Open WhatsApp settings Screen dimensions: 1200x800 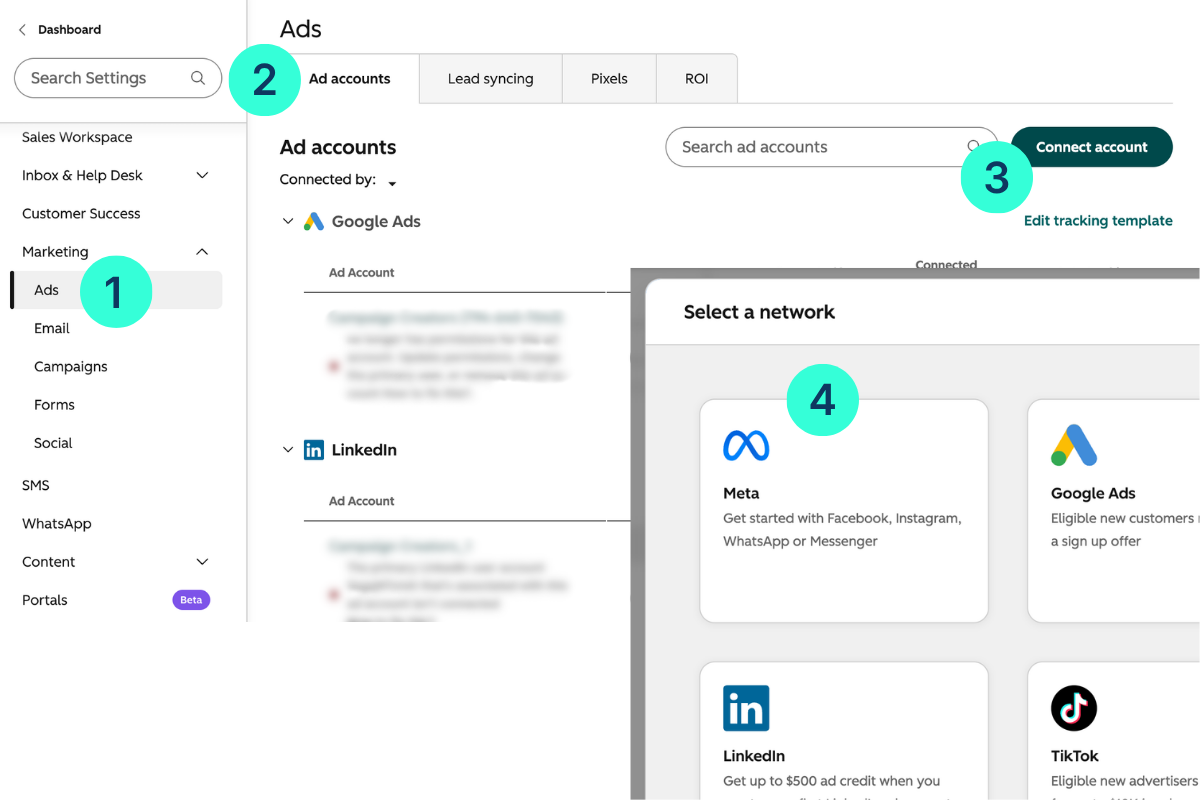click(57, 523)
